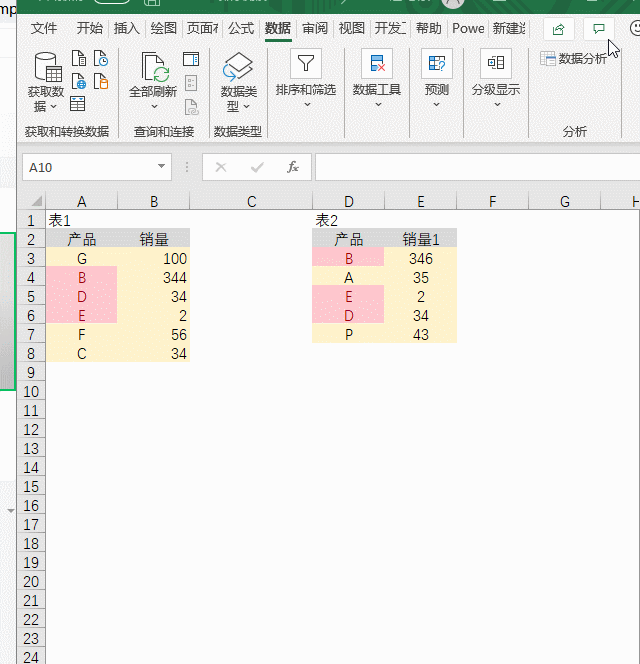
Task: Expand the 数据类型 dropdown chevron
Action: pos(247,106)
